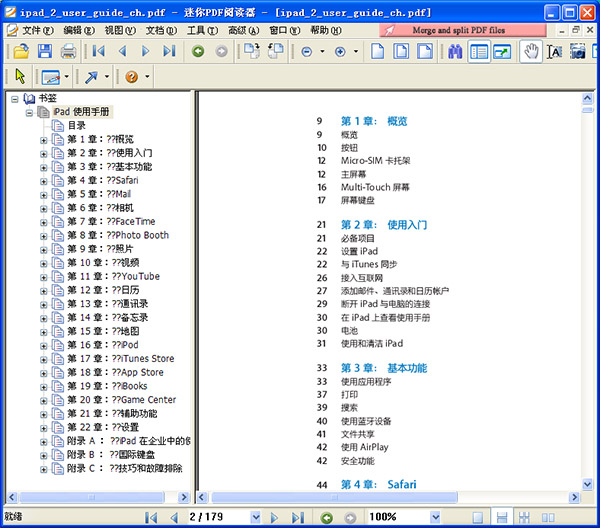
Task: Select the 目录 bookmark
Action: pyautogui.click(x=77, y=125)
